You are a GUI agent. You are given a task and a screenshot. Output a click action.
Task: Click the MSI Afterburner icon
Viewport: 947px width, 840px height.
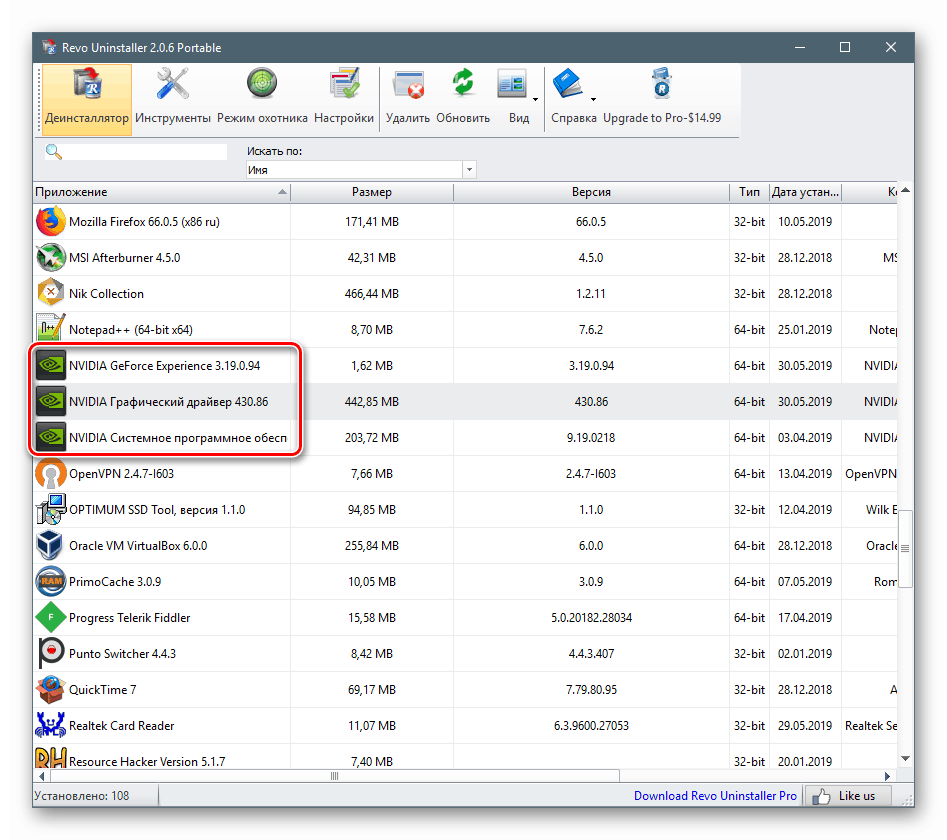51,258
